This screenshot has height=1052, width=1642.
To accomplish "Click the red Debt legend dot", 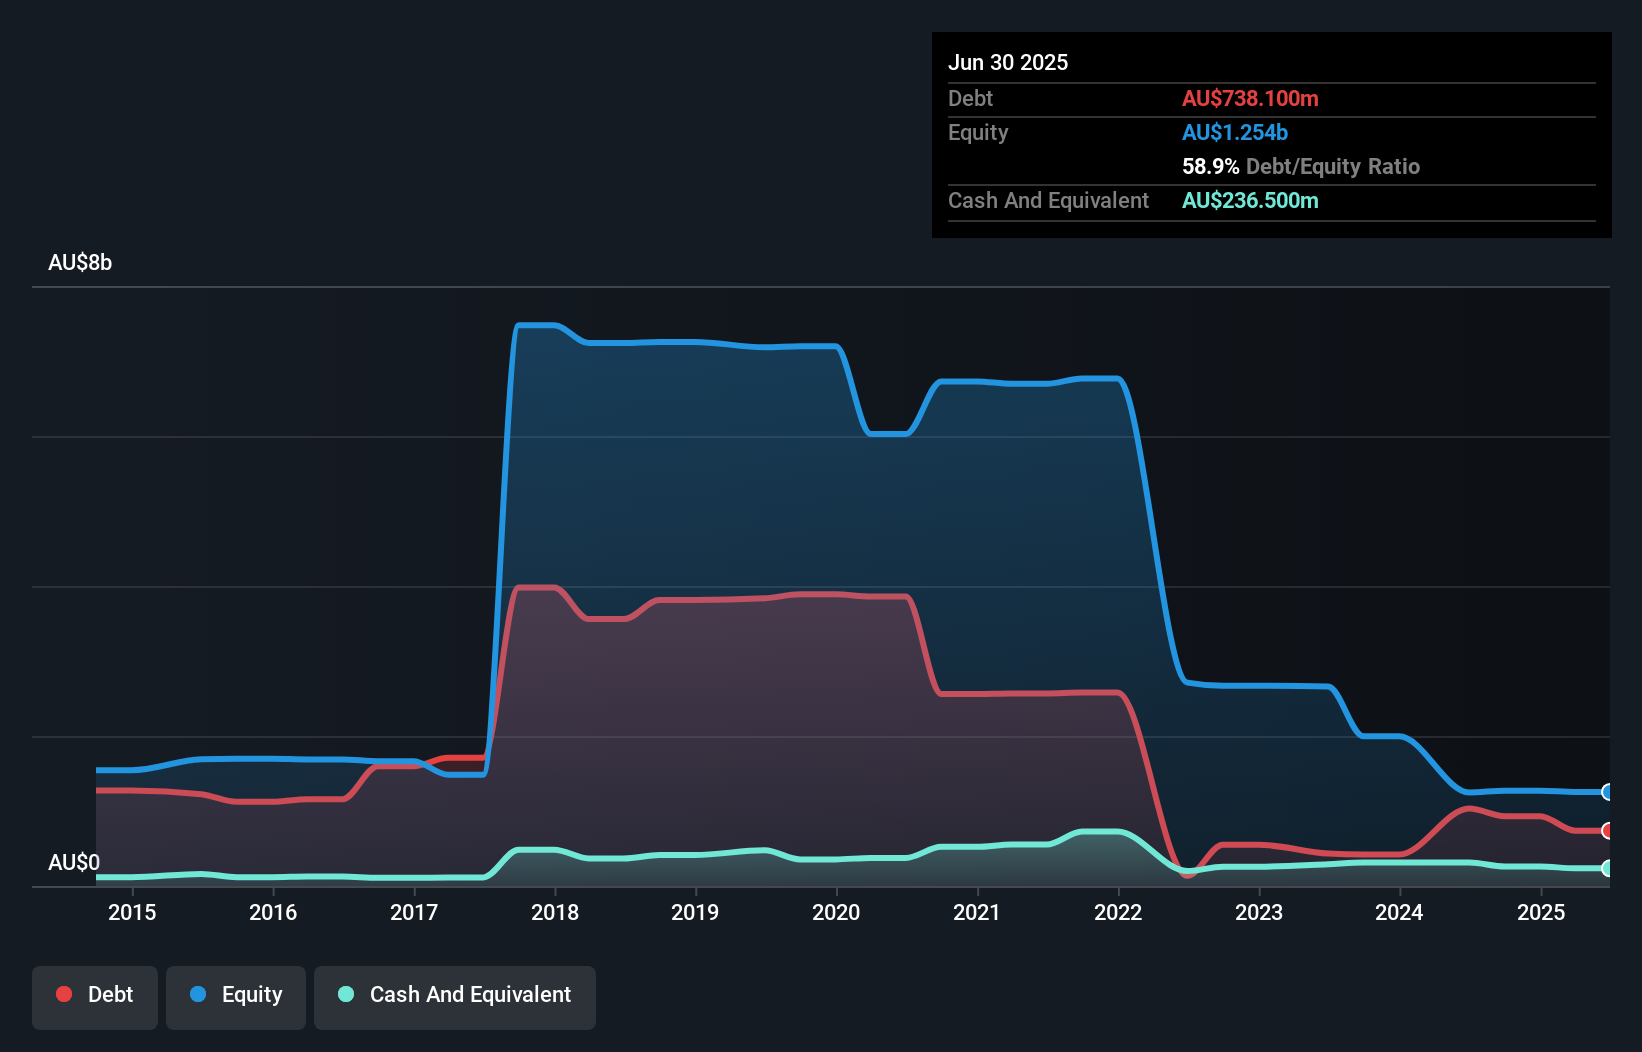I will (62, 994).
